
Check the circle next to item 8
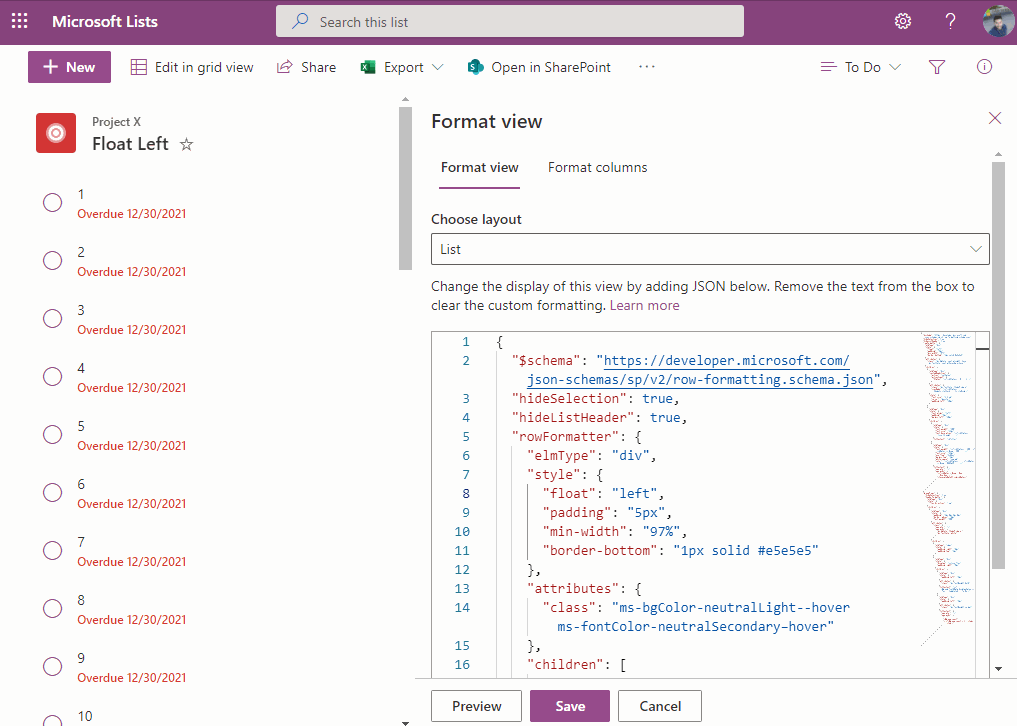tap(53, 609)
